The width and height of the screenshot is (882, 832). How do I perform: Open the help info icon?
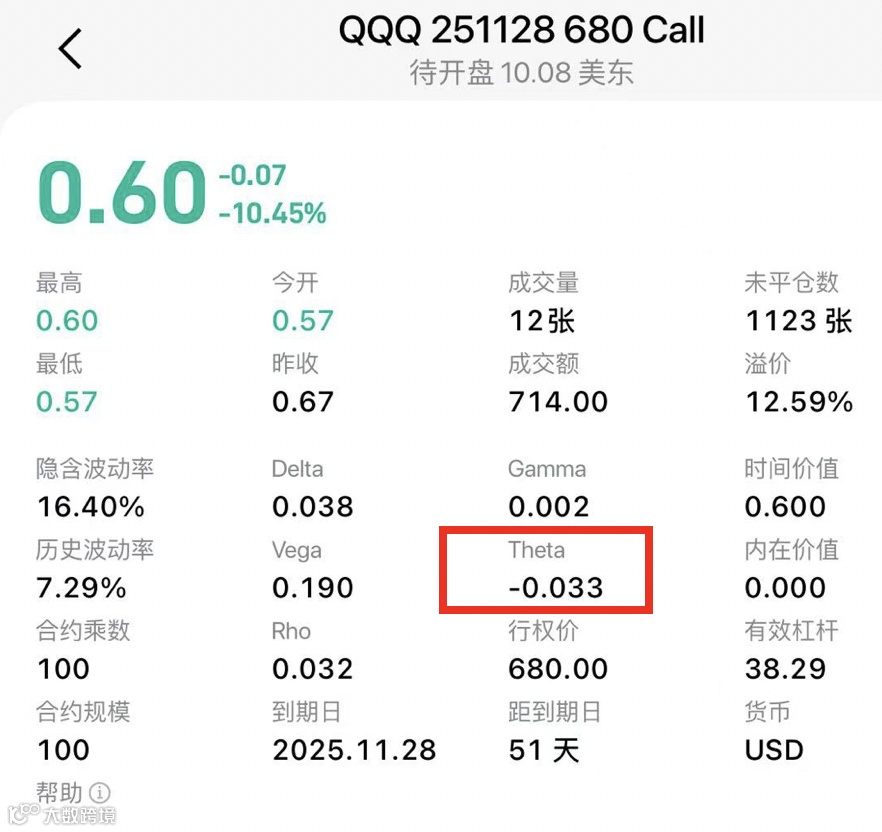pyautogui.click(x=100, y=793)
